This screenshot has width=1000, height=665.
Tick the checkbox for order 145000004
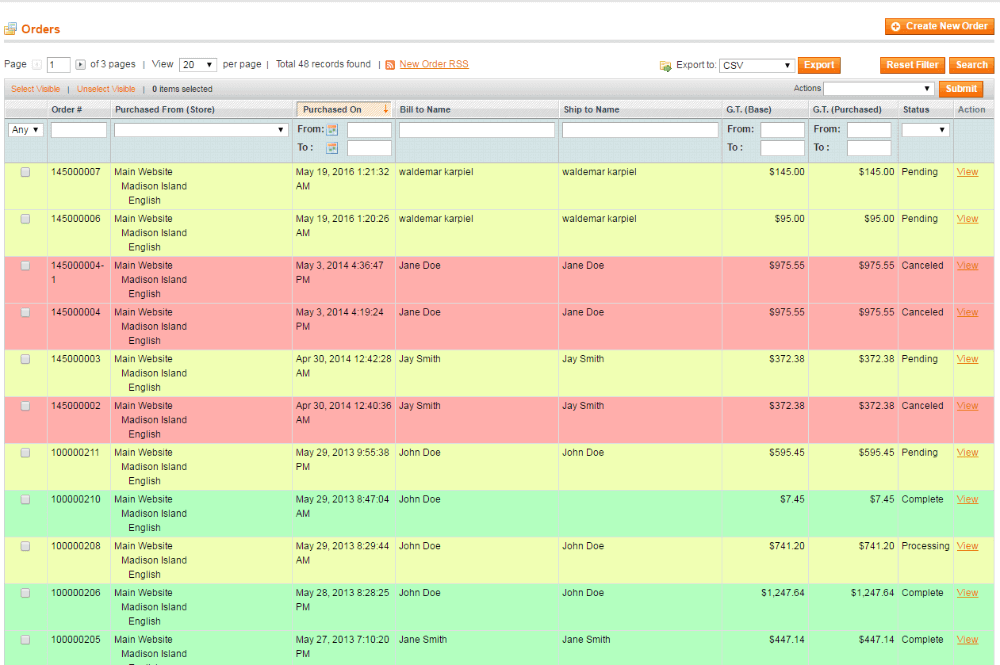click(x=25, y=312)
